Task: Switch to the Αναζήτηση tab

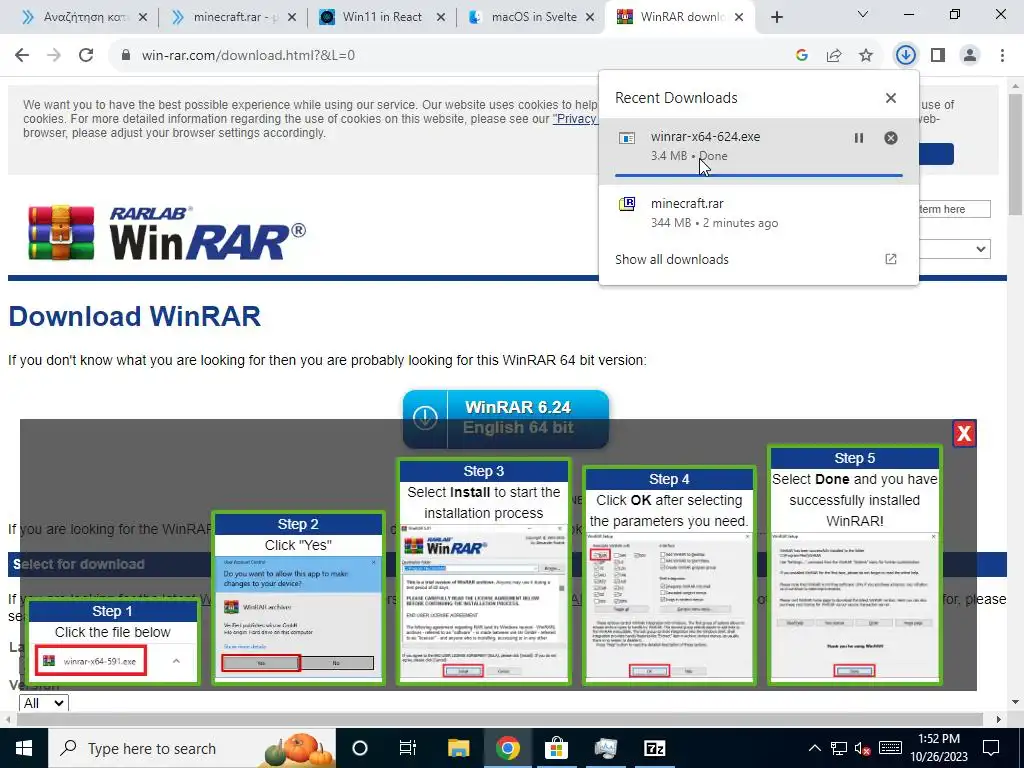Action: click(85, 17)
